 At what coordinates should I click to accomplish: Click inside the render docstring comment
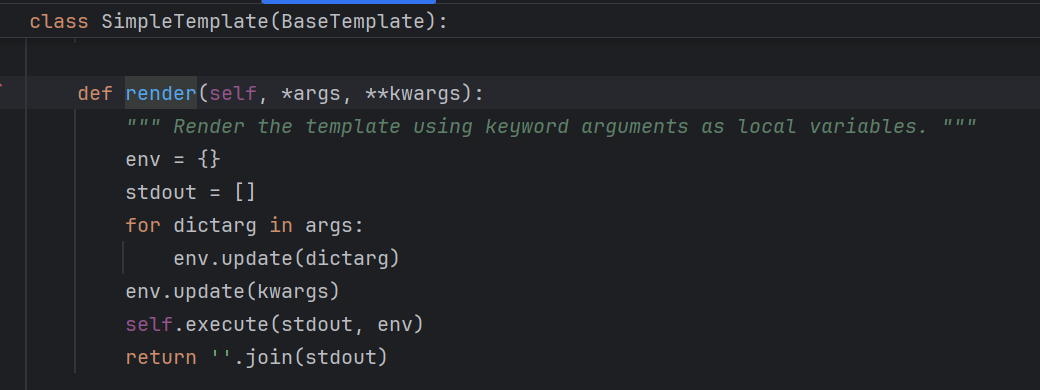click(x=551, y=126)
